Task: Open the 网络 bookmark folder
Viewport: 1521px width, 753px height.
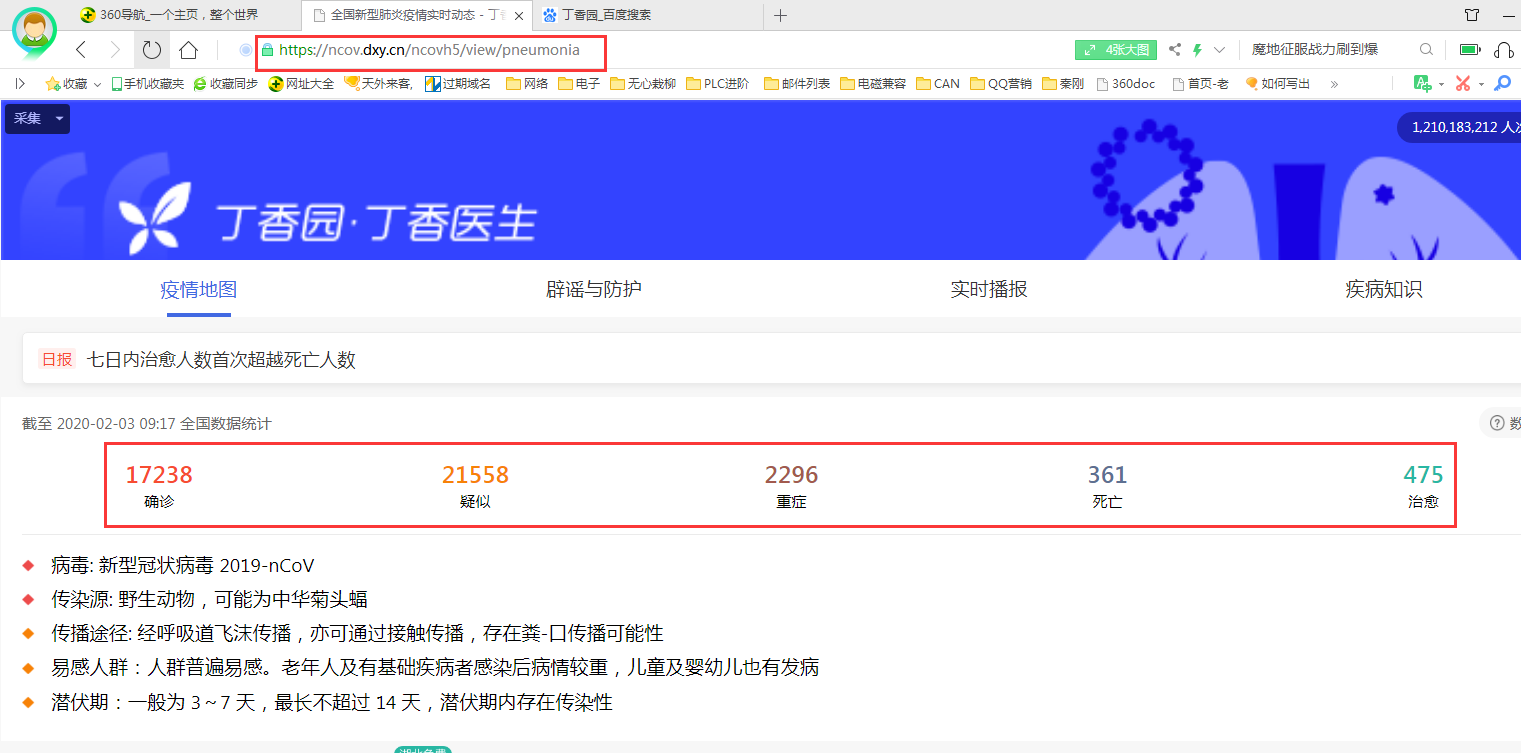Action: pyautogui.click(x=527, y=84)
